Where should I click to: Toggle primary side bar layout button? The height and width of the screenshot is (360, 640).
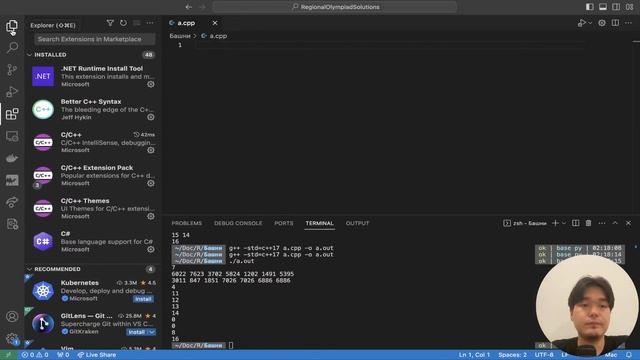pyautogui.click(x=590, y=7)
